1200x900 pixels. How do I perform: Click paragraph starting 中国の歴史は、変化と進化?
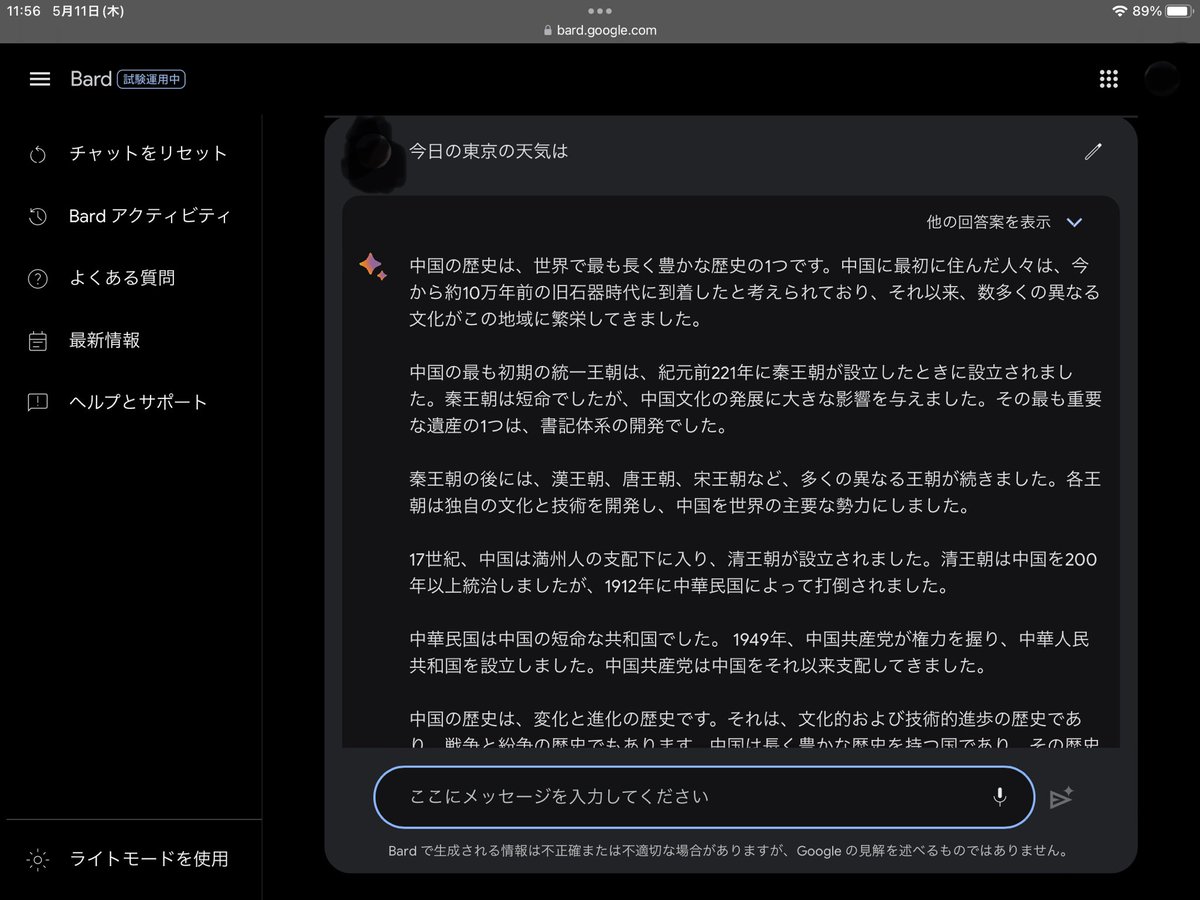pyautogui.click(x=755, y=731)
